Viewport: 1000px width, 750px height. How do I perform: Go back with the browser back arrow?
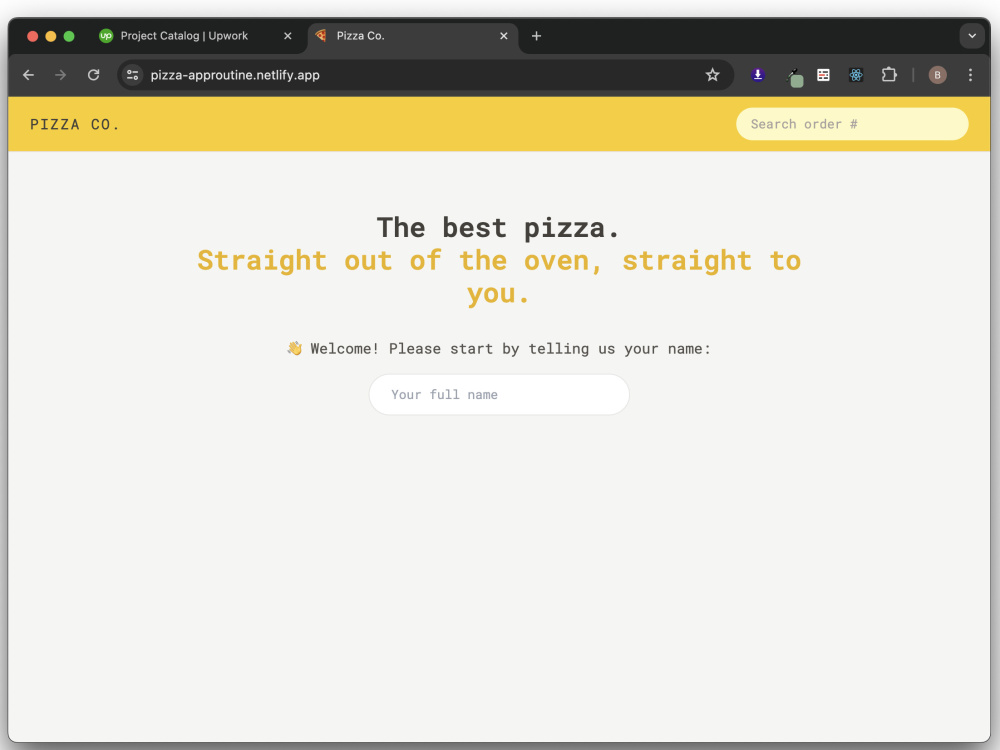click(28, 75)
